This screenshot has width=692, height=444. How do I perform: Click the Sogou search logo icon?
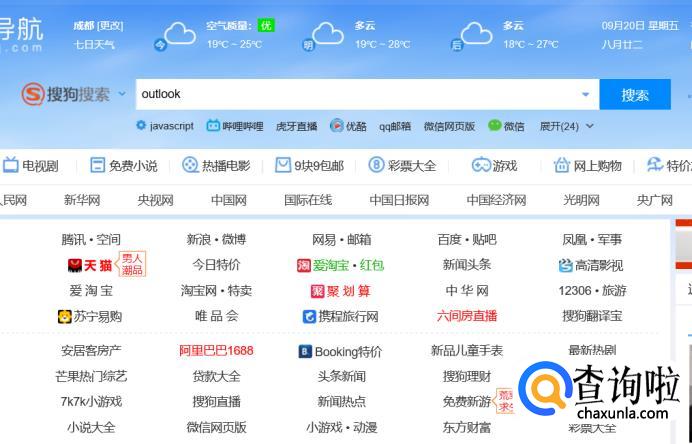point(33,94)
